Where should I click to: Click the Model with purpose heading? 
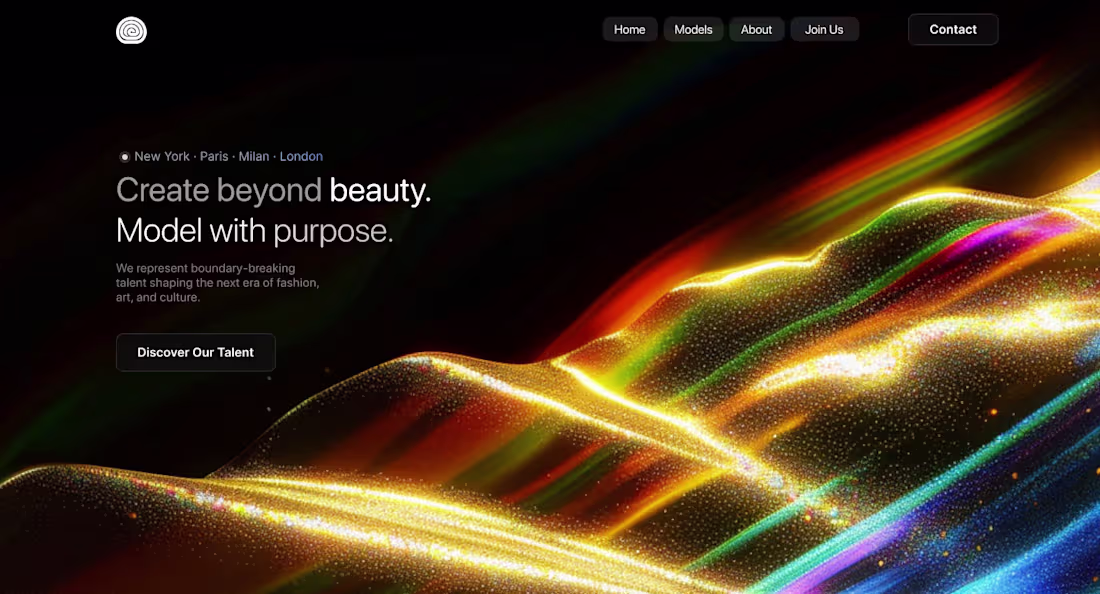pos(254,230)
